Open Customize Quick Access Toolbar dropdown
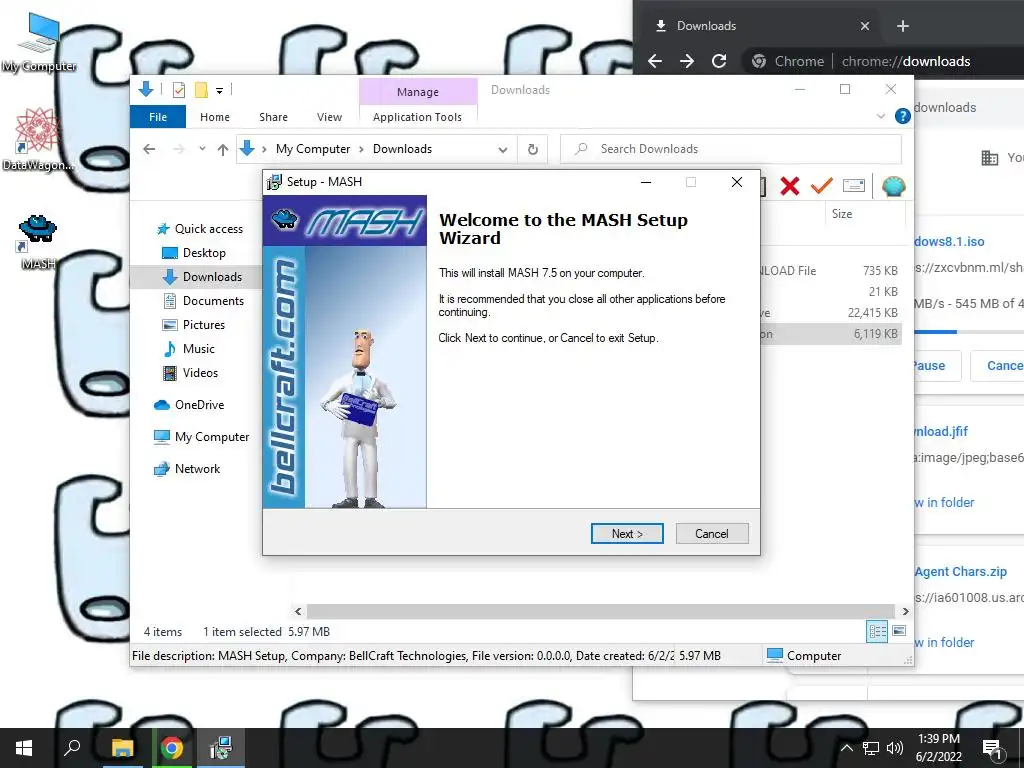The height and width of the screenshot is (768, 1024). point(219,91)
